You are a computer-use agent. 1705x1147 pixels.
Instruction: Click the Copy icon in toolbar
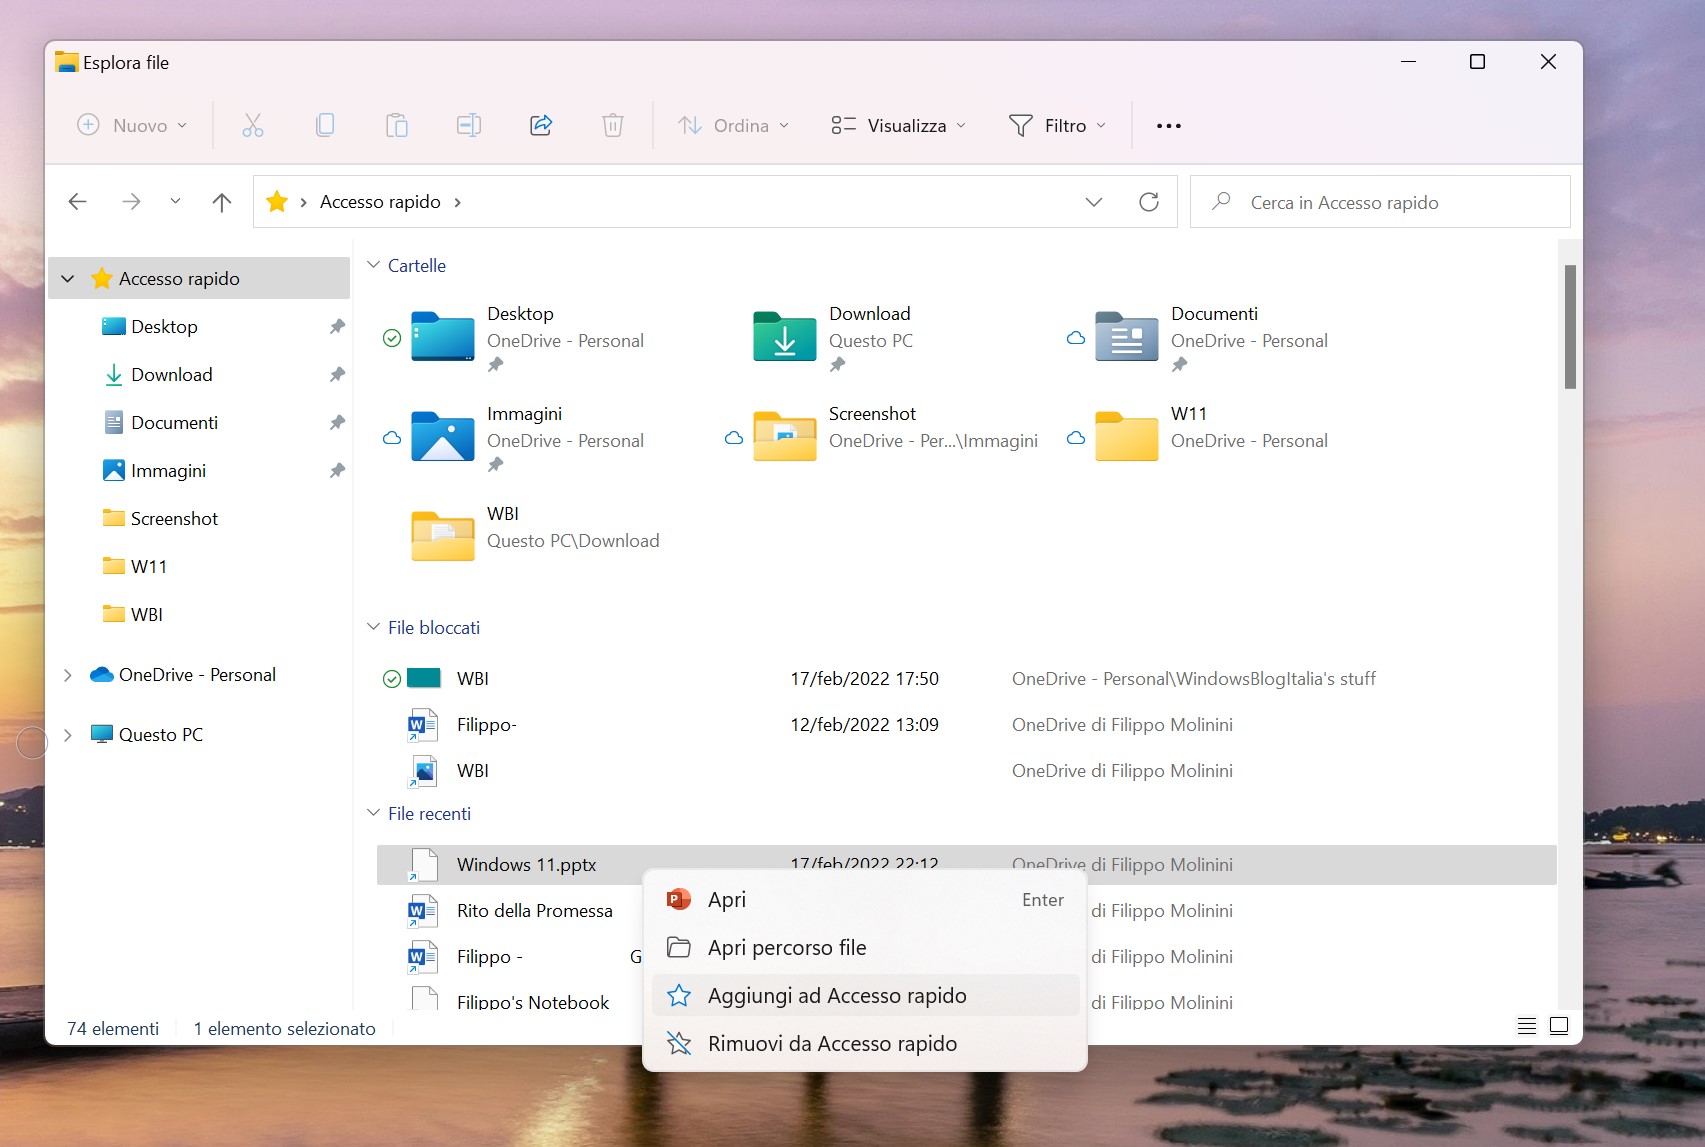pyautogui.click(x=325, y=125)
